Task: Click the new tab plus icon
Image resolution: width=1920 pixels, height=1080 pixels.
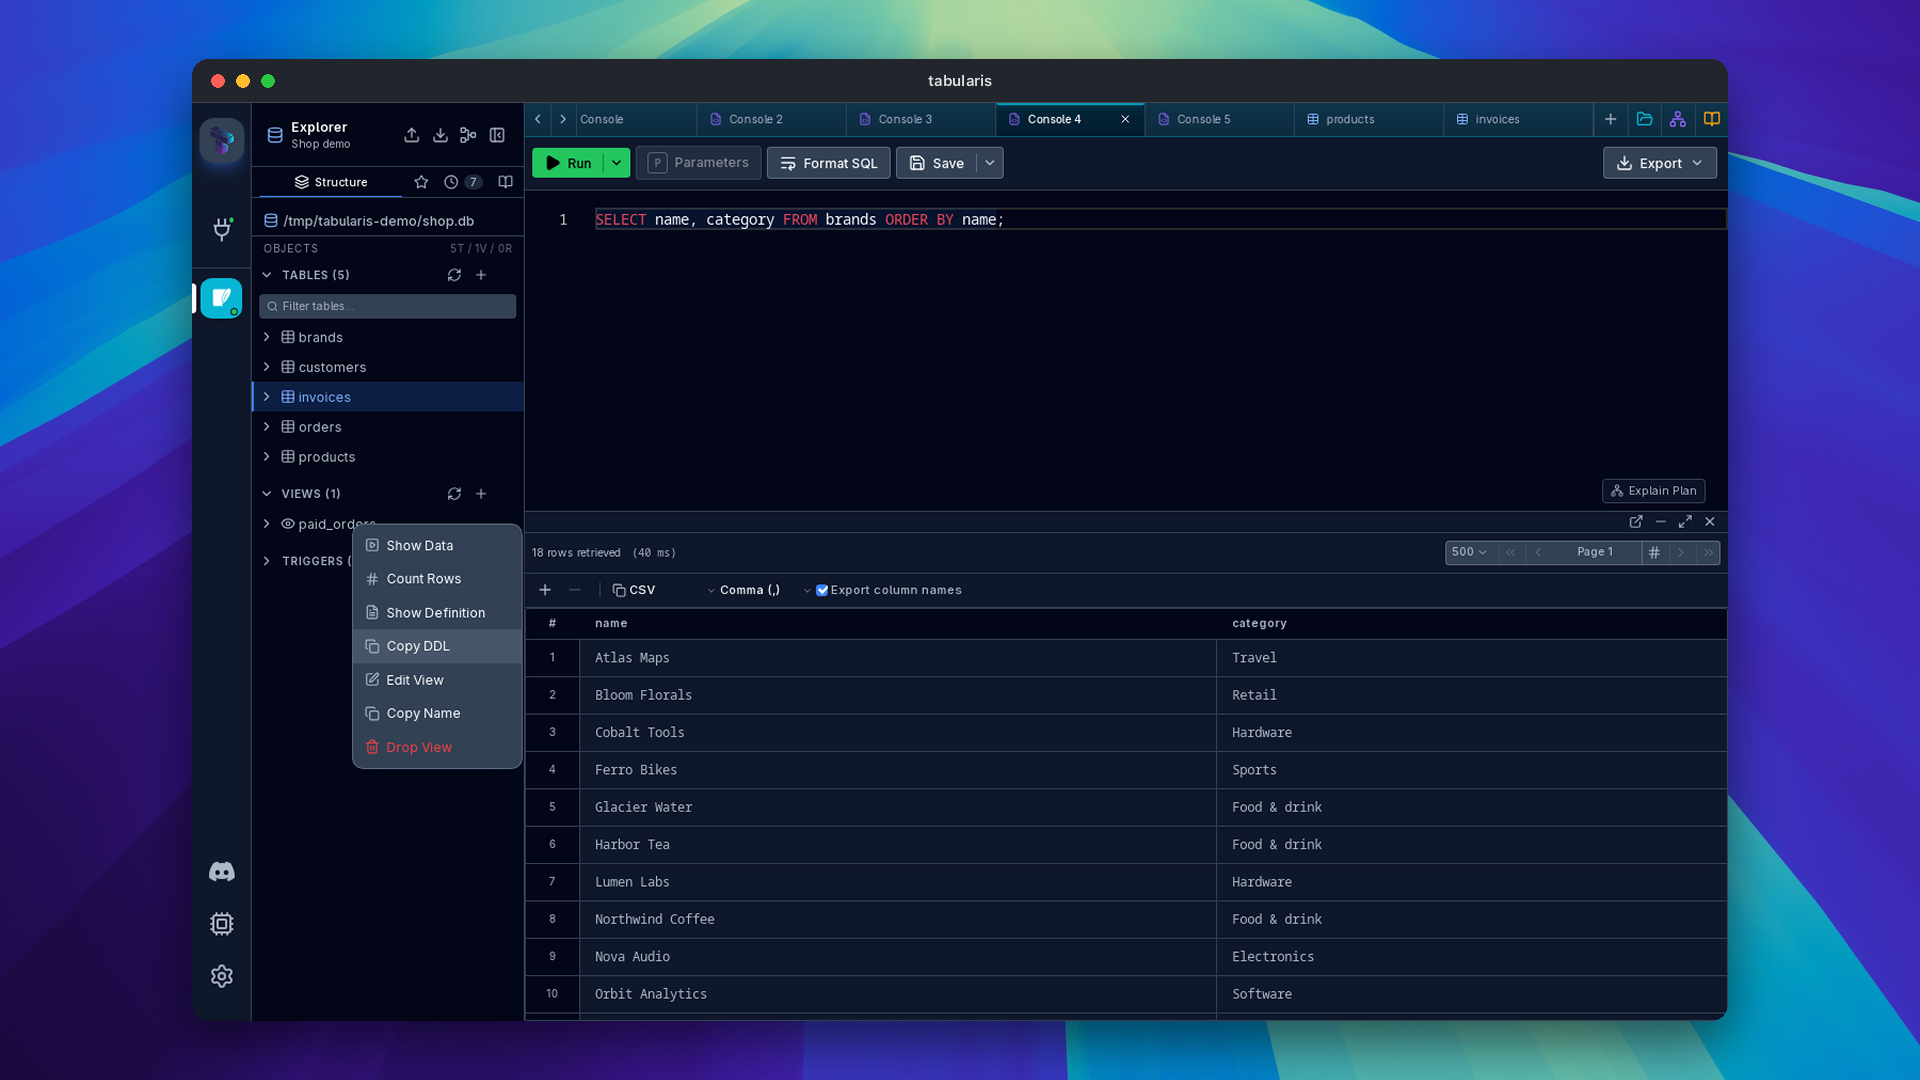Action: [1610, 119]
